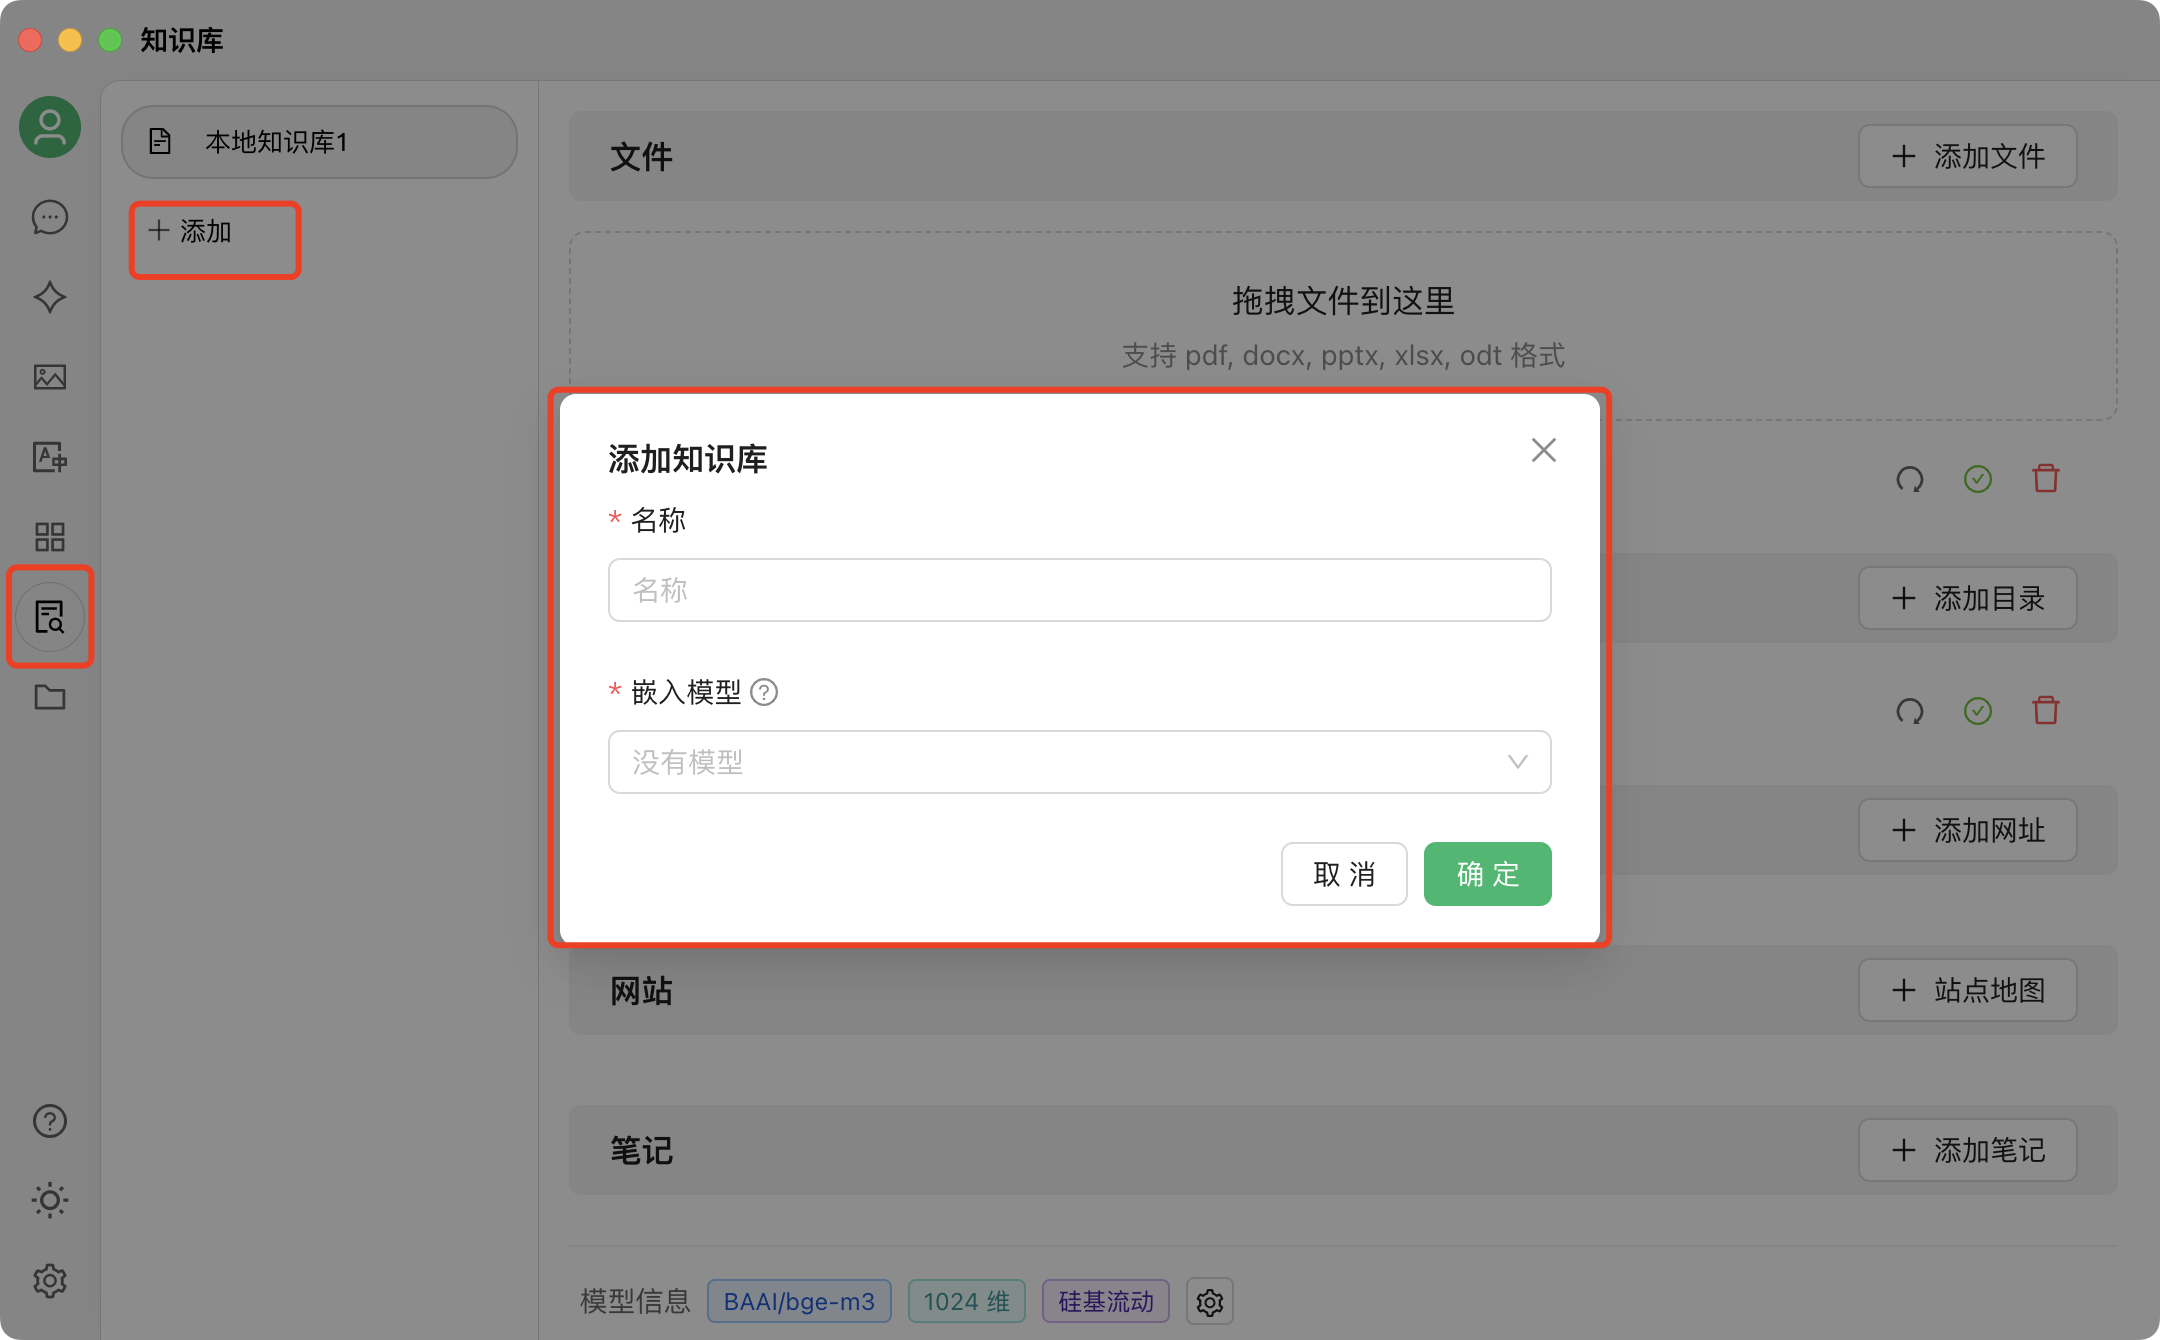Click the user avatar icon
This screenshot has width=2160, height=1340.
pyautogui.click(x=49, y=127)
